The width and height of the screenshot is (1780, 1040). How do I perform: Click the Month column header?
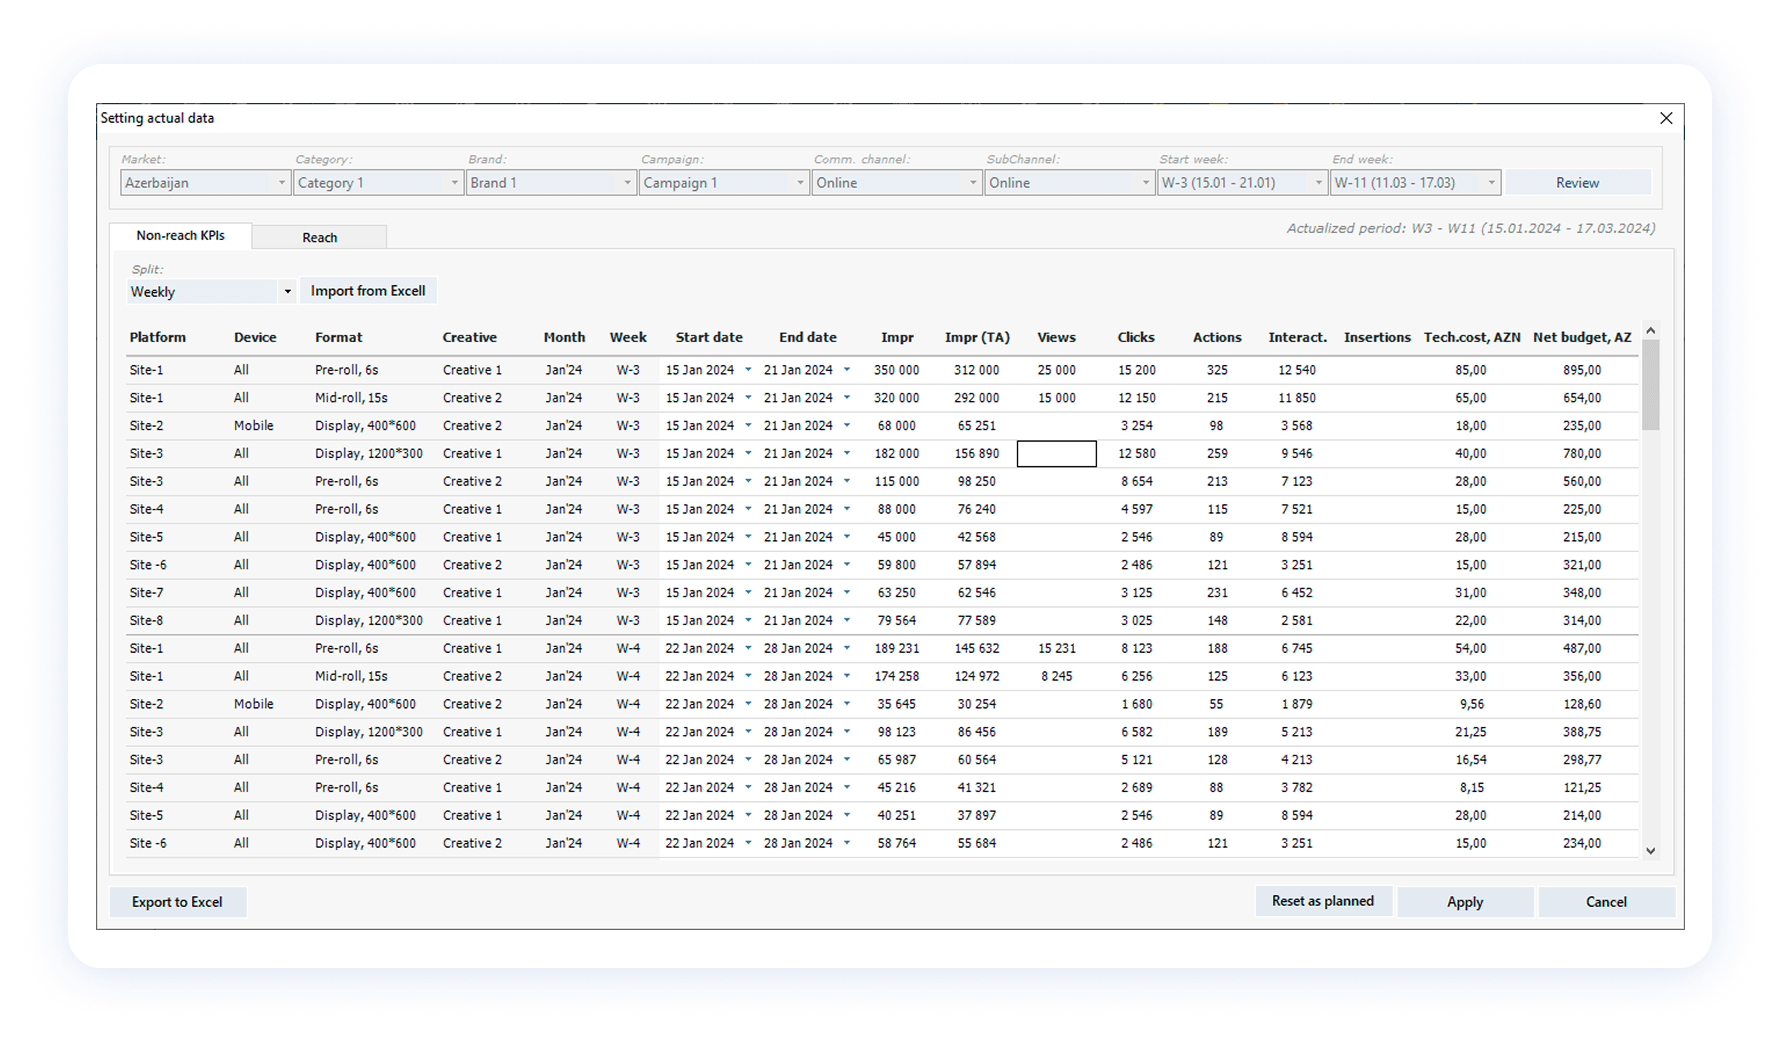tap(564, 337)
